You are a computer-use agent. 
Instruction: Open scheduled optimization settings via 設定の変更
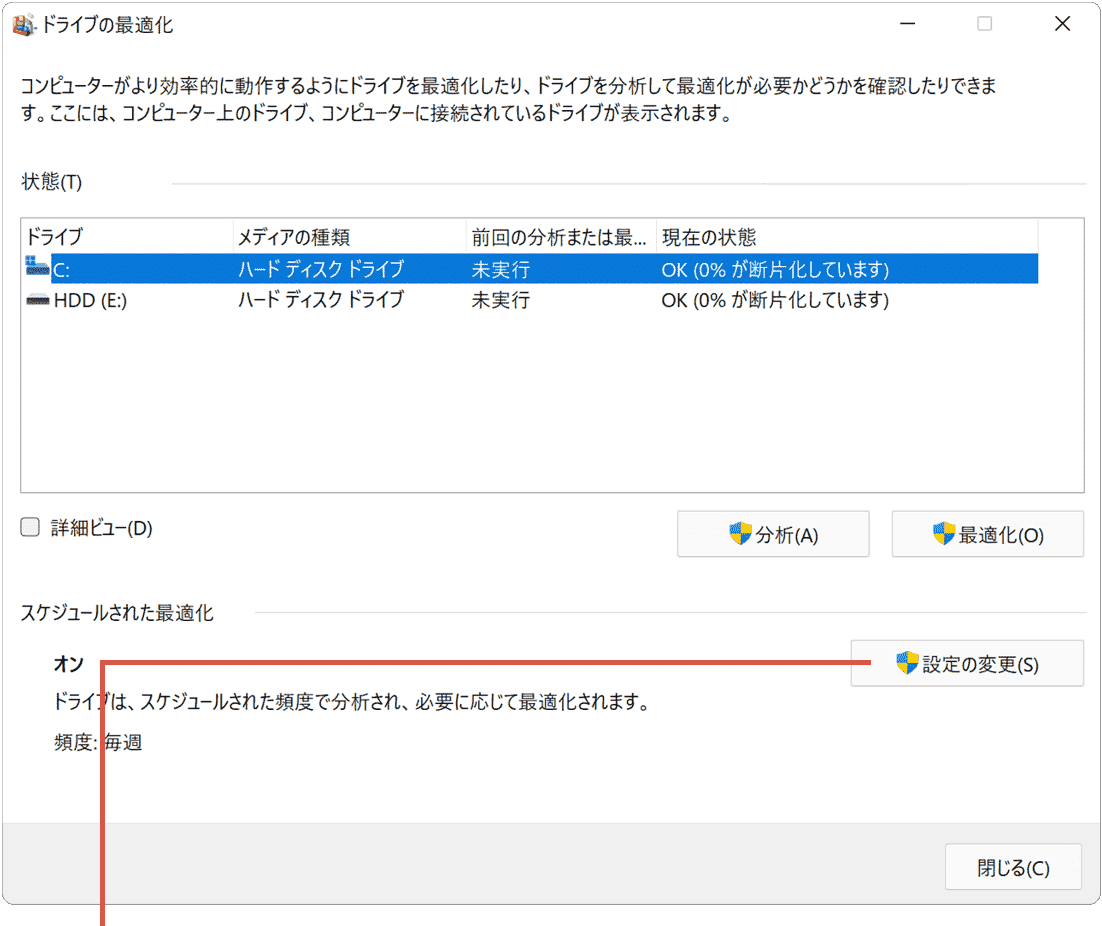click(966, 662)
